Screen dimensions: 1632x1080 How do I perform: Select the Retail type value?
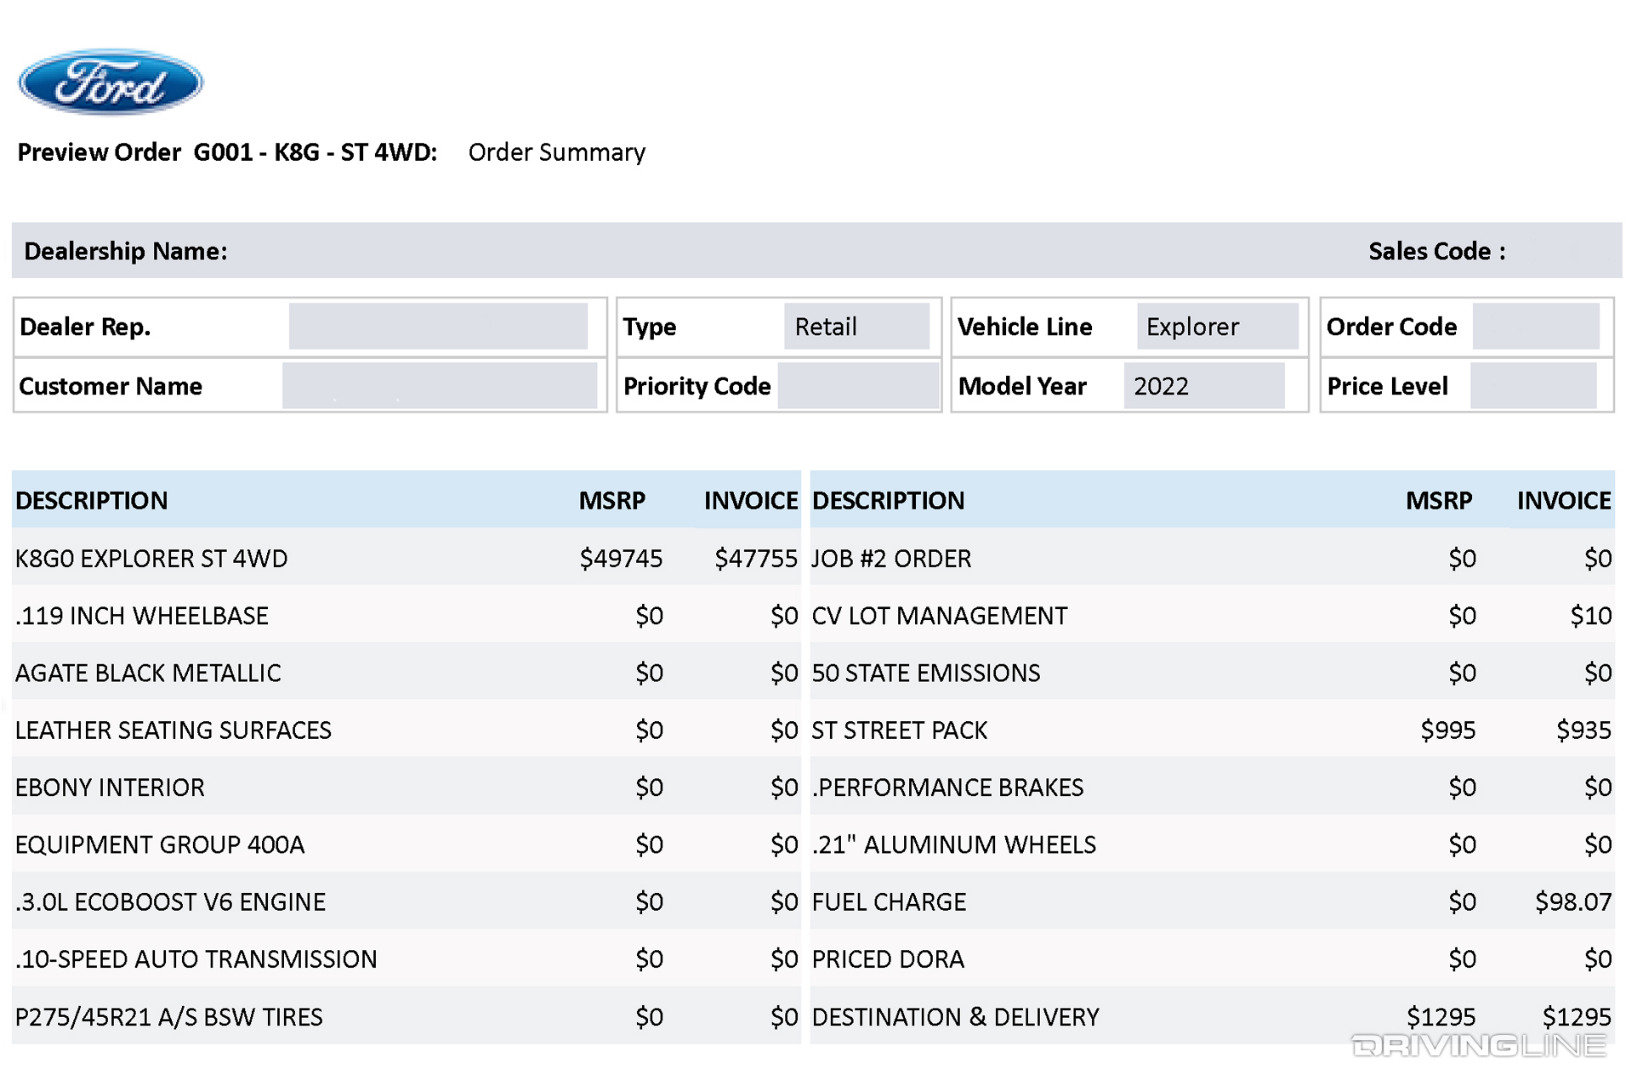pos(857,325)
